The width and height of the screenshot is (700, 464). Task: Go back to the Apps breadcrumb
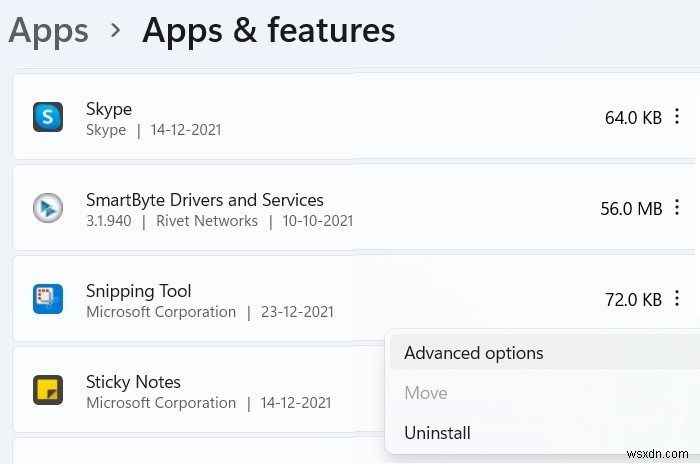pos(47,30)
